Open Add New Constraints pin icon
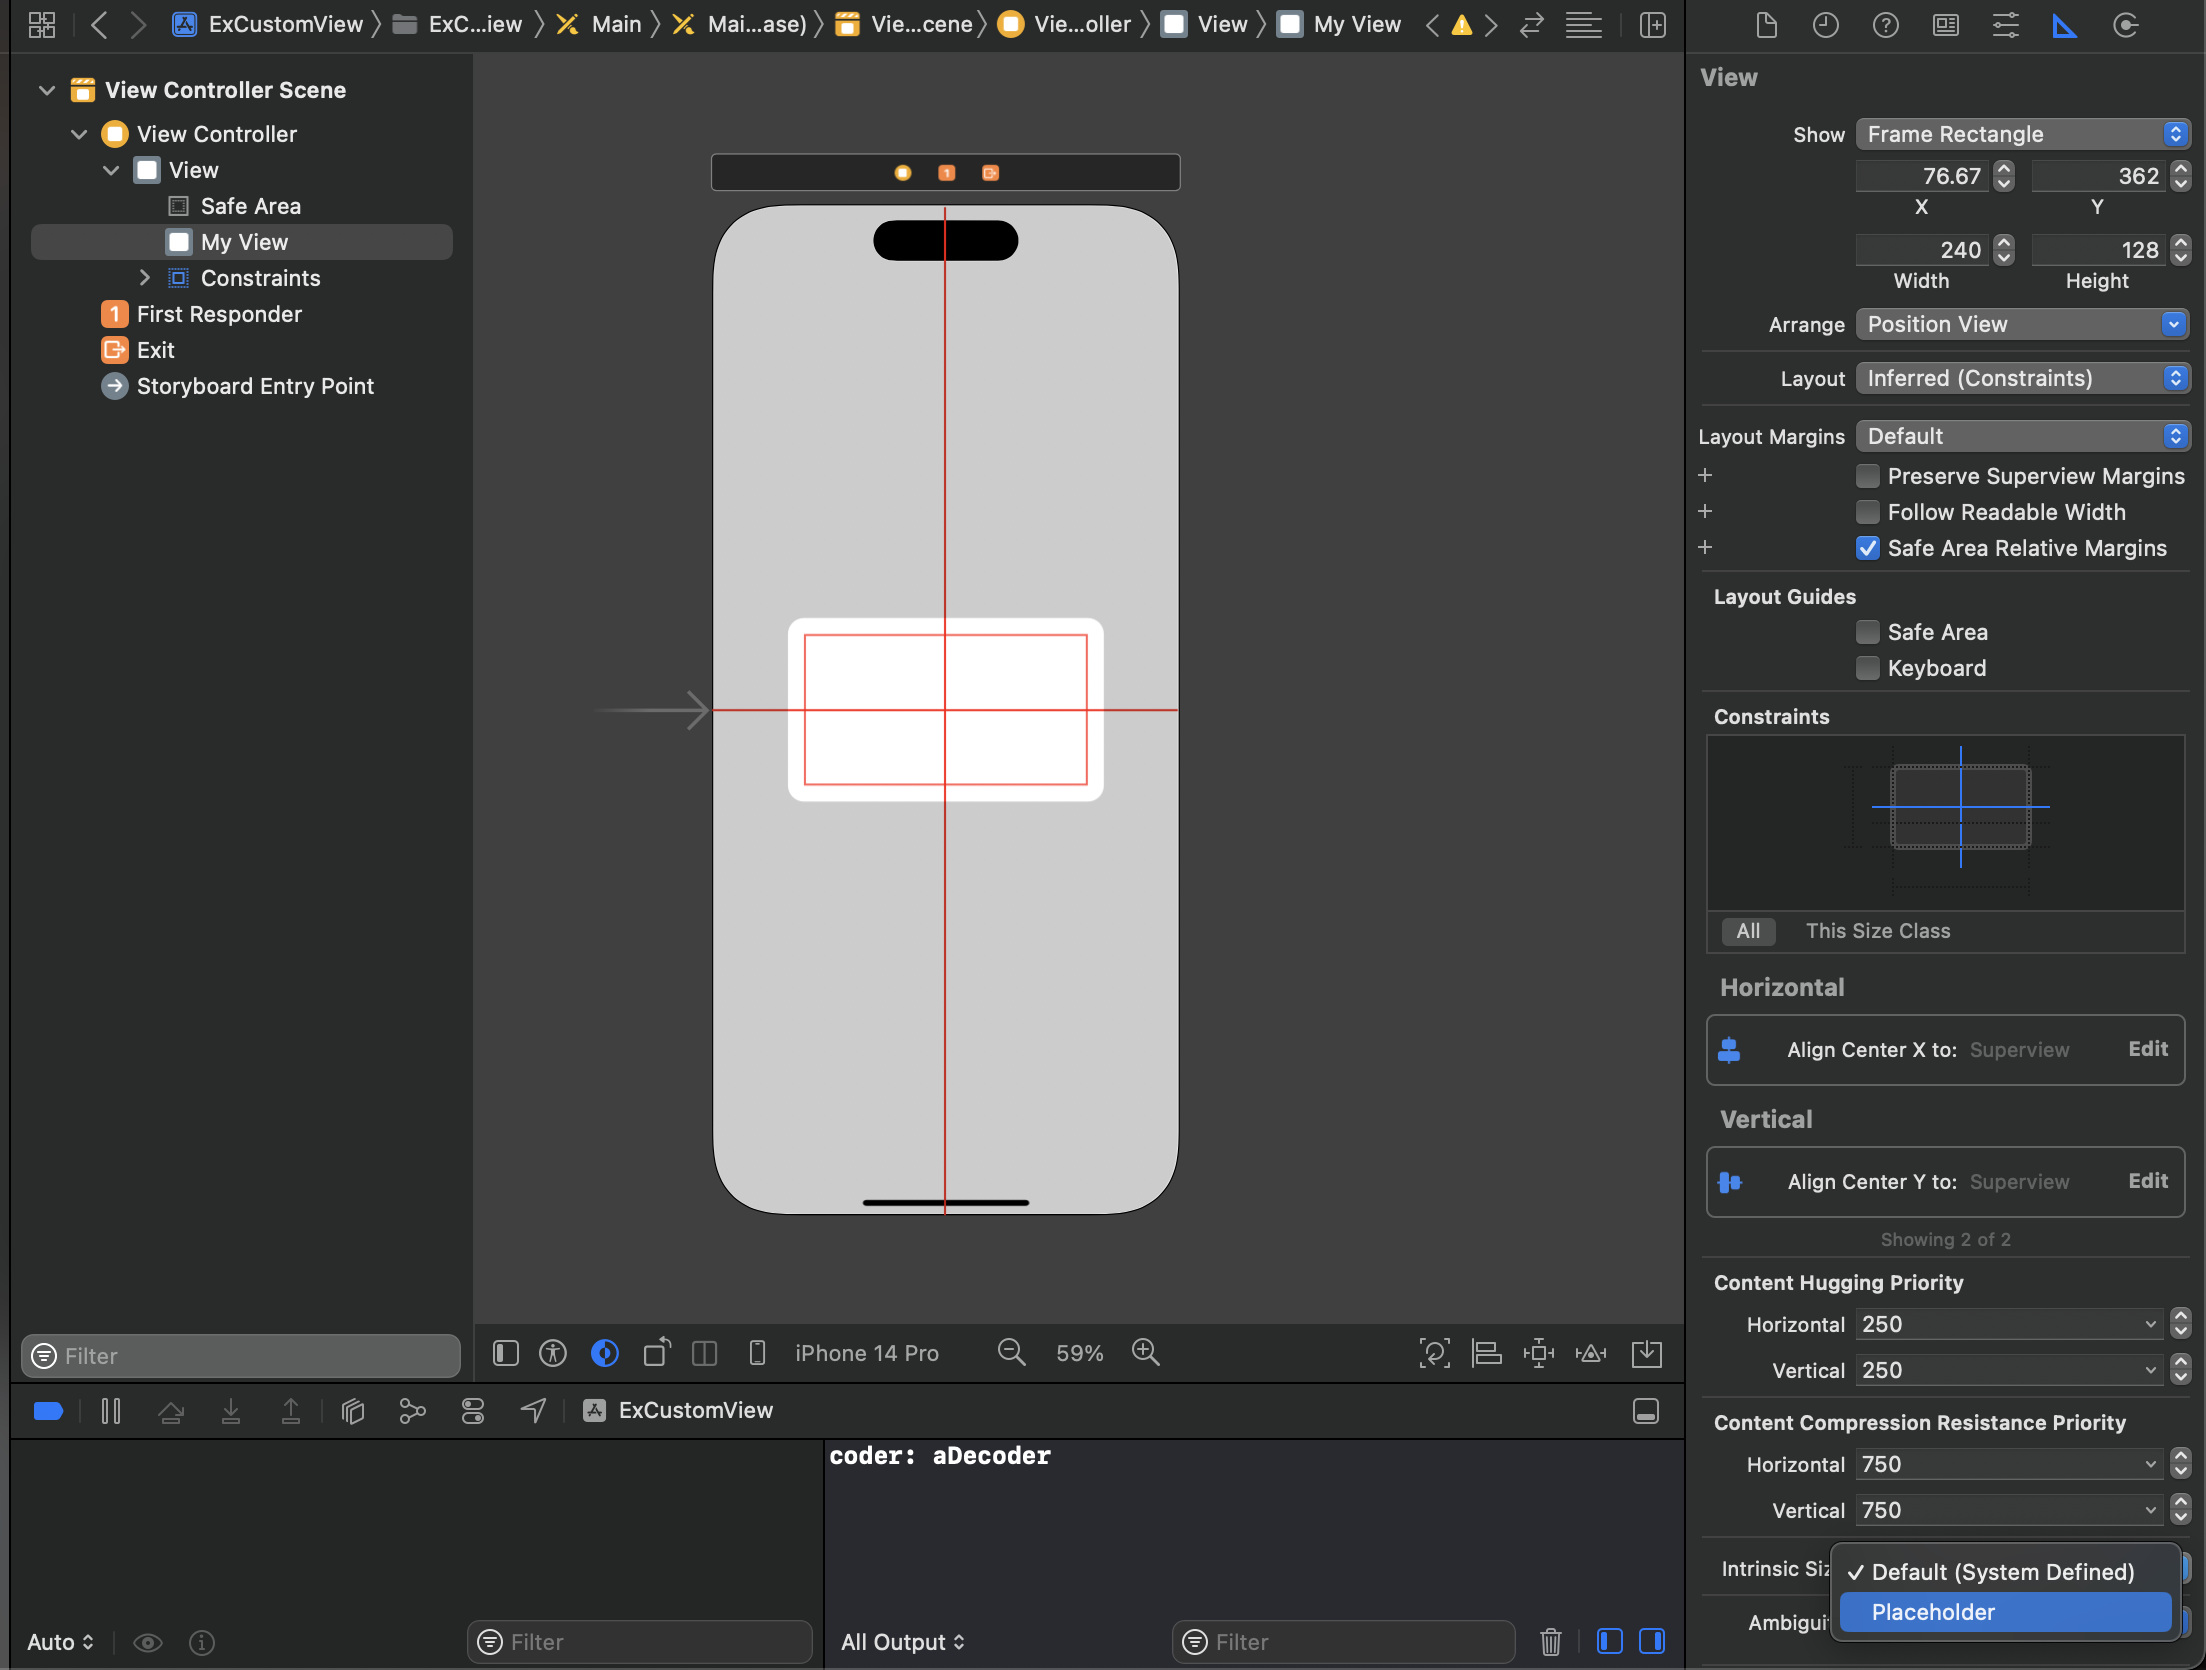2206x1670 pixels. (x=1538, y=1353)
